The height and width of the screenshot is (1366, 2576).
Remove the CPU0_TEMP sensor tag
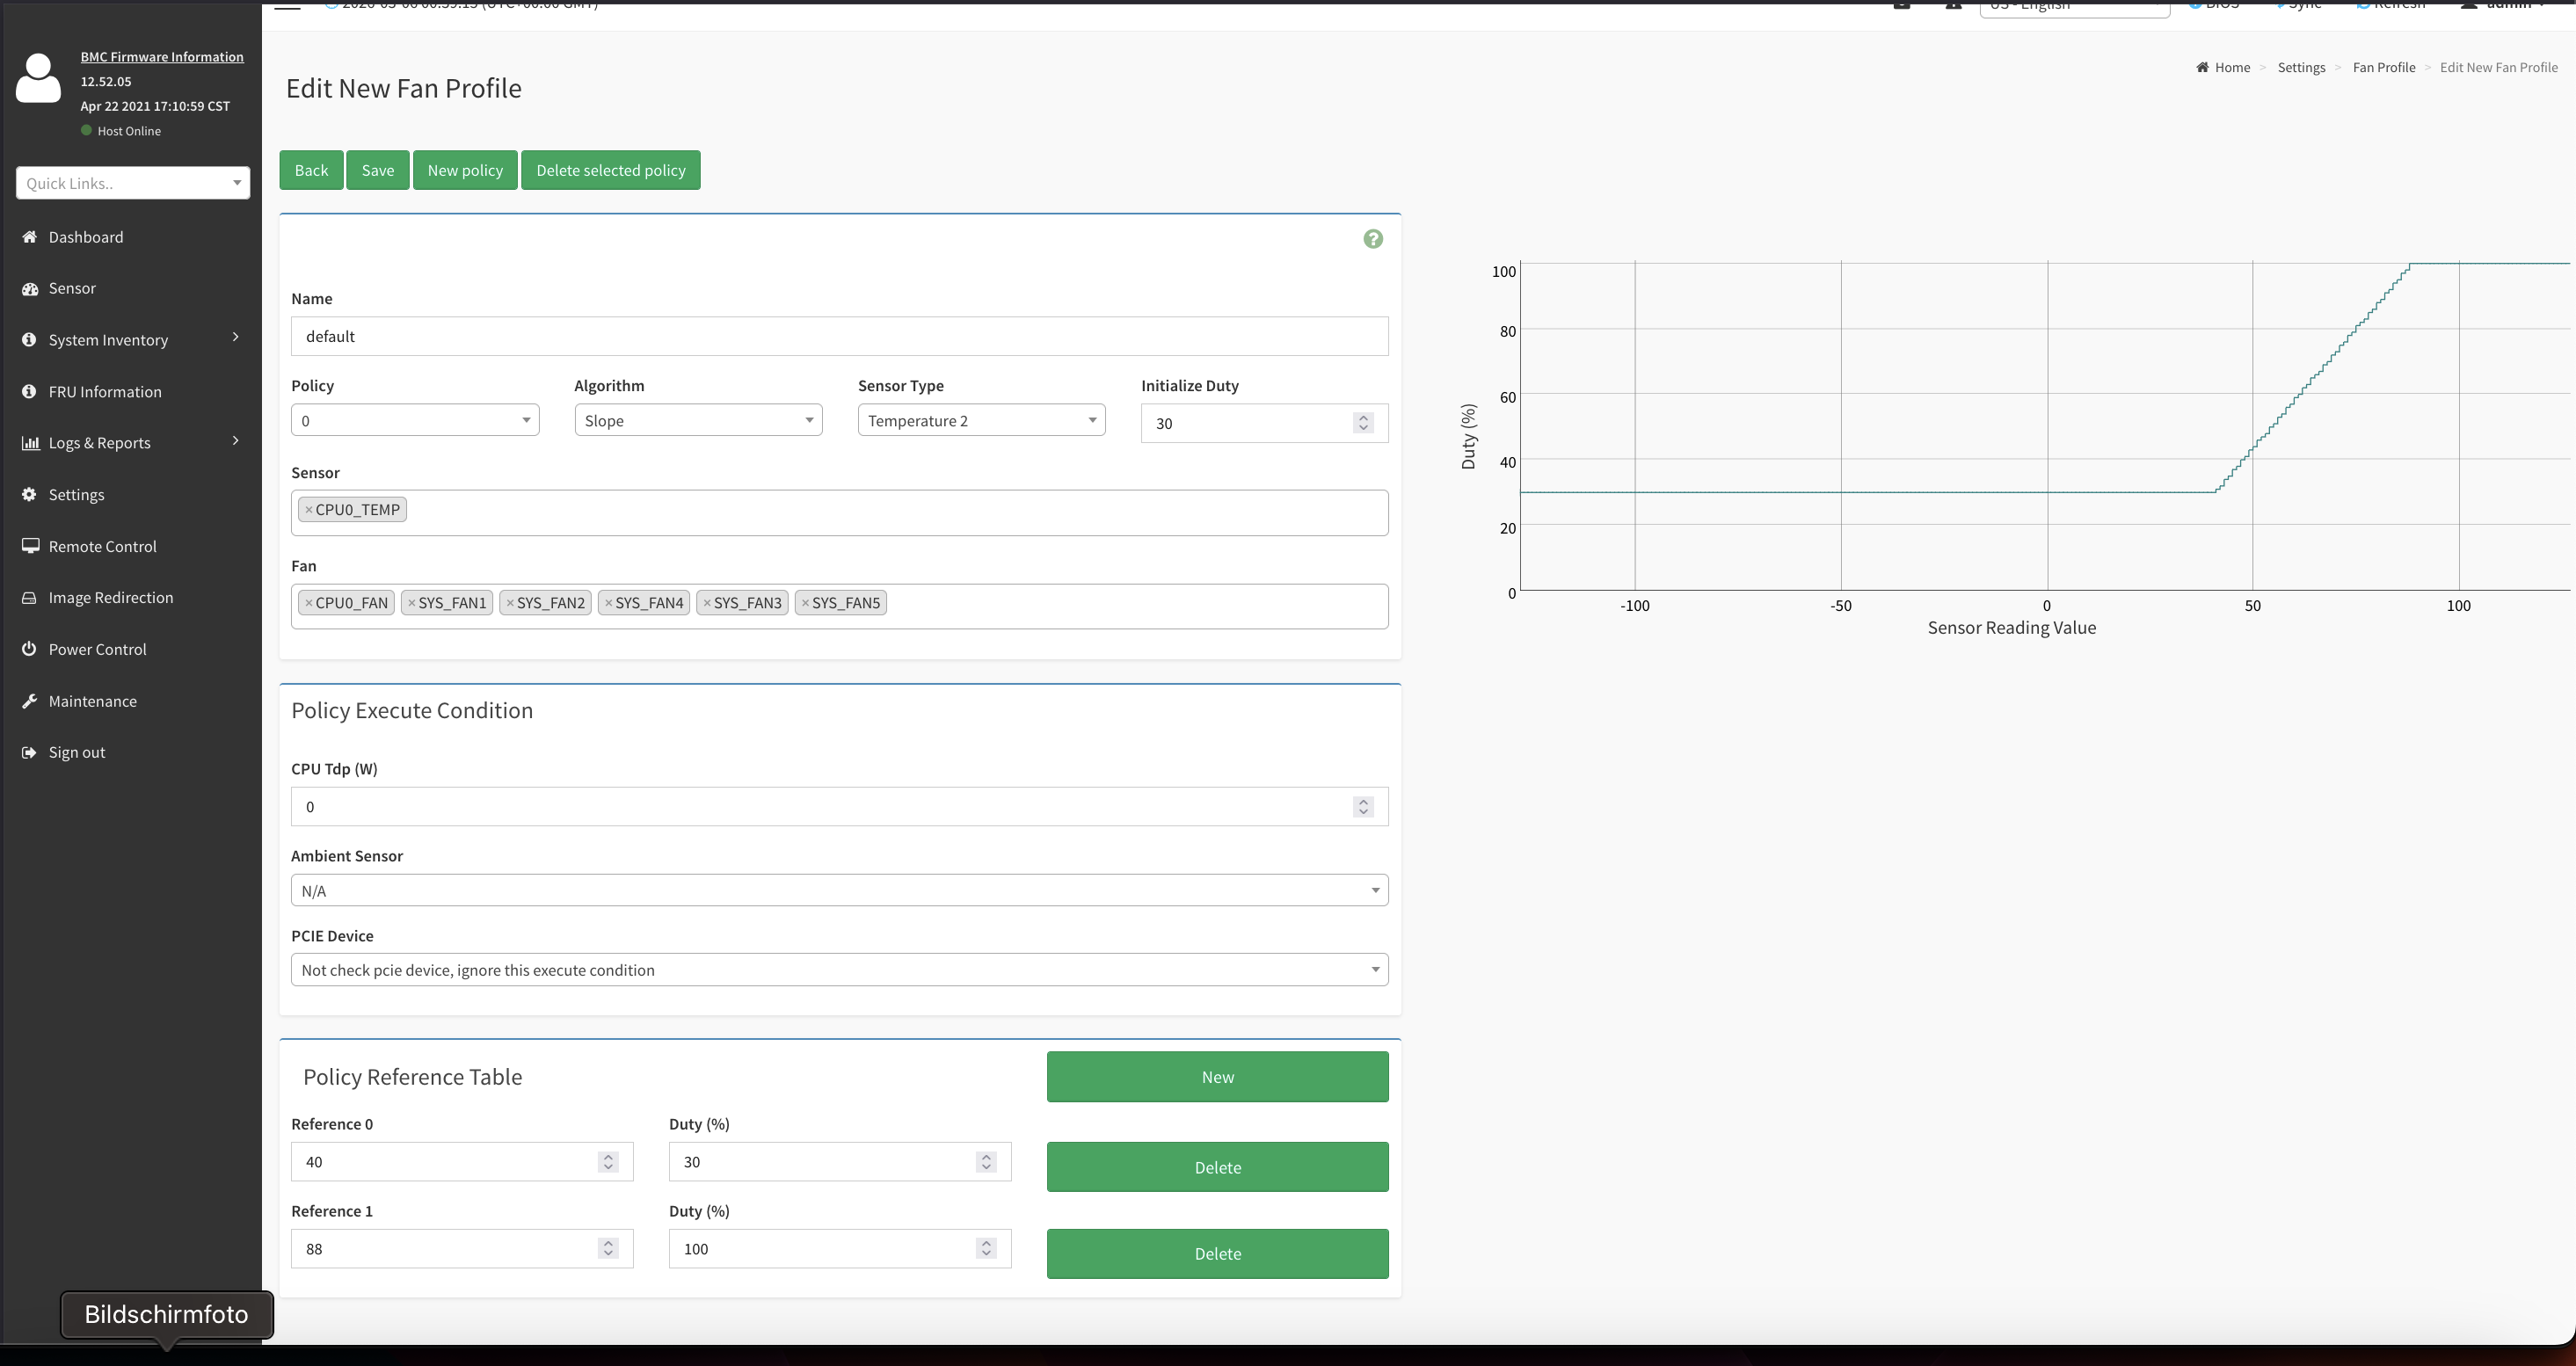point(309,510)
